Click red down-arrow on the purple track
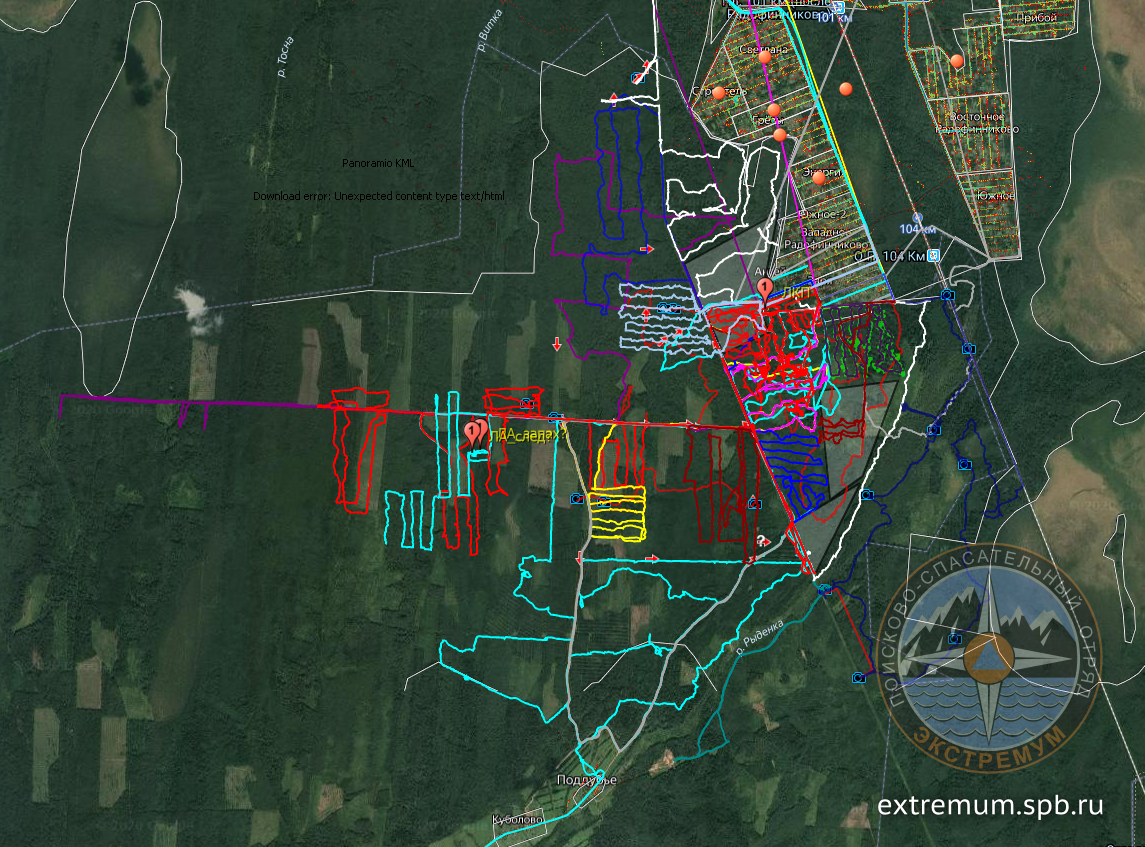This screenshot has width=1145, height=847. [557, 344]
